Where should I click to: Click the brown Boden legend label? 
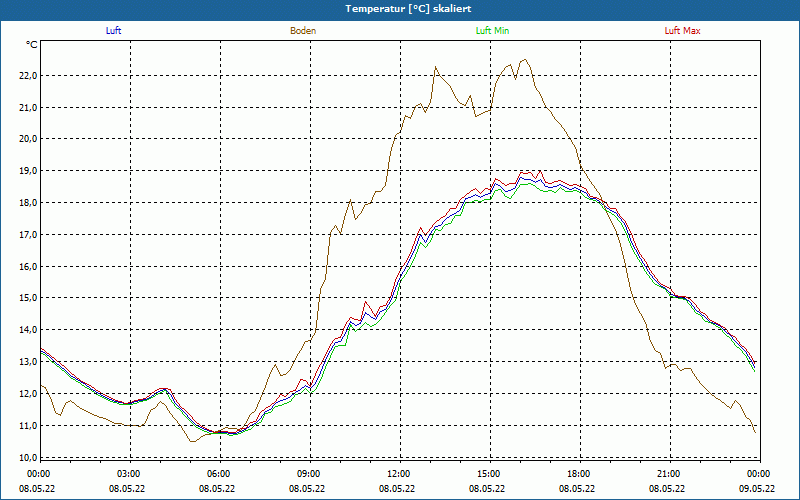[303, 31]
